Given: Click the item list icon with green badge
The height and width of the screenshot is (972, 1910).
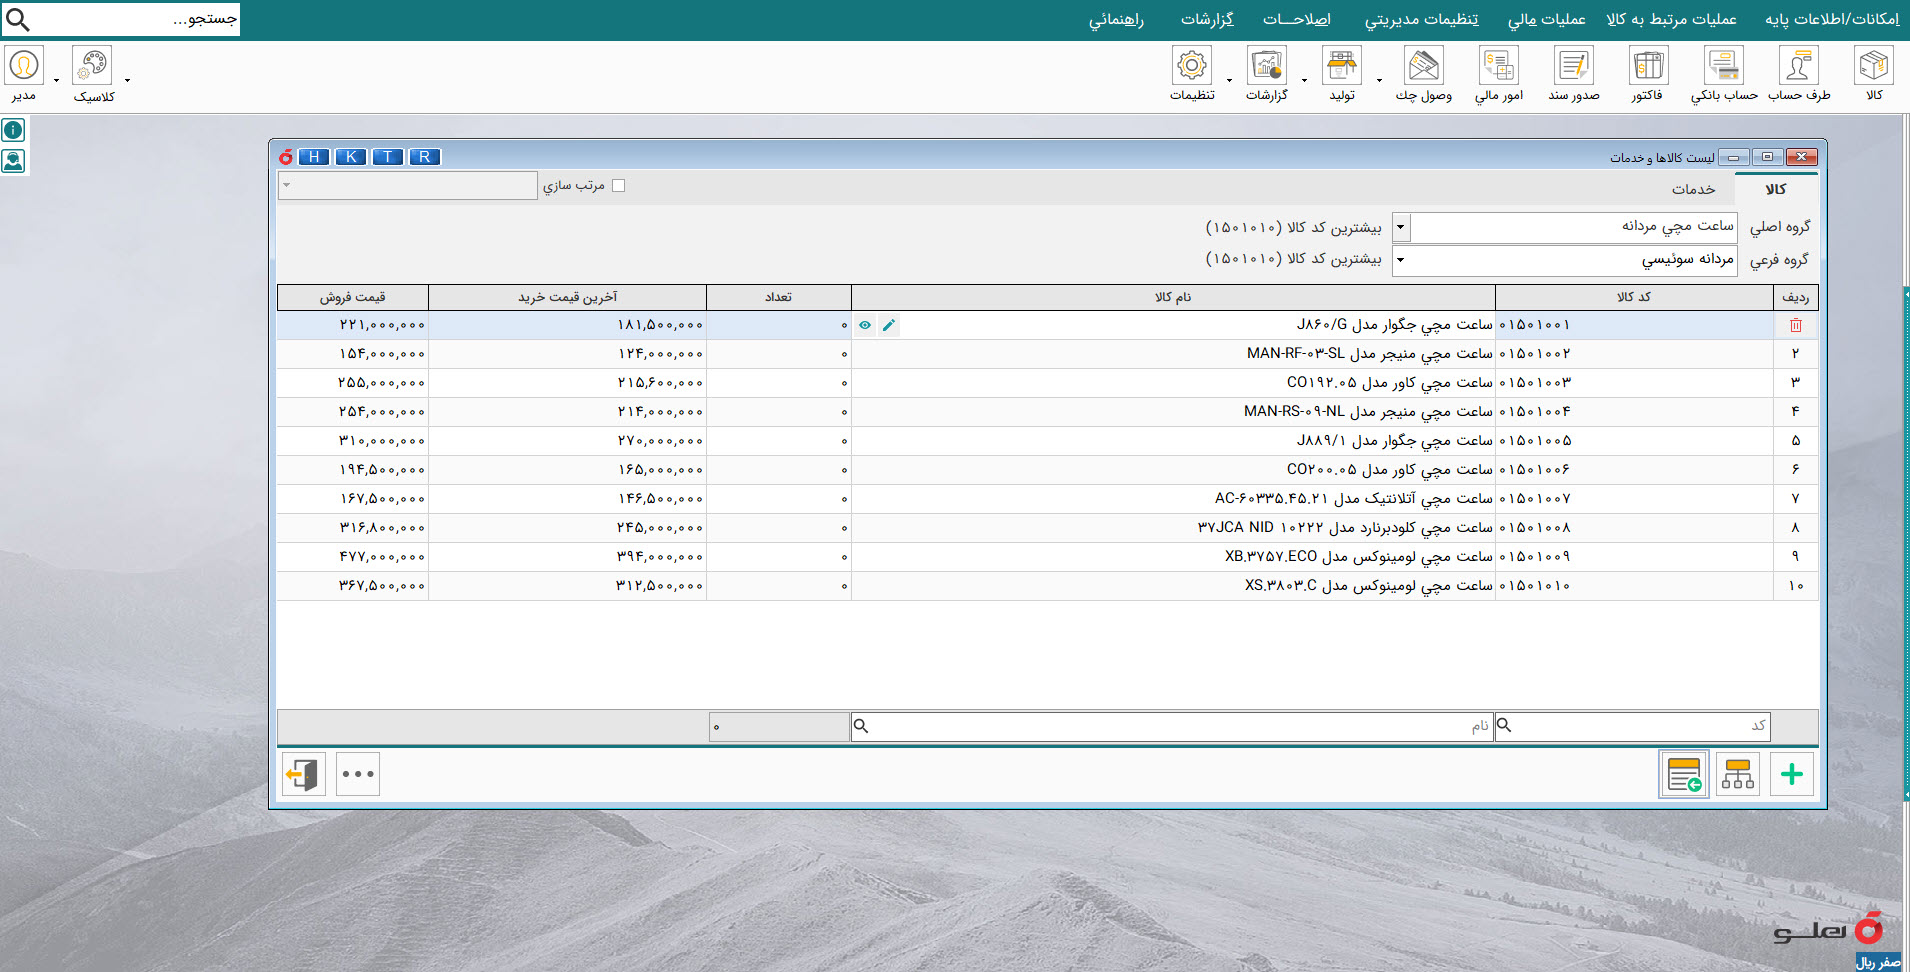Looking at the screenshot, I should (1684, 774).
